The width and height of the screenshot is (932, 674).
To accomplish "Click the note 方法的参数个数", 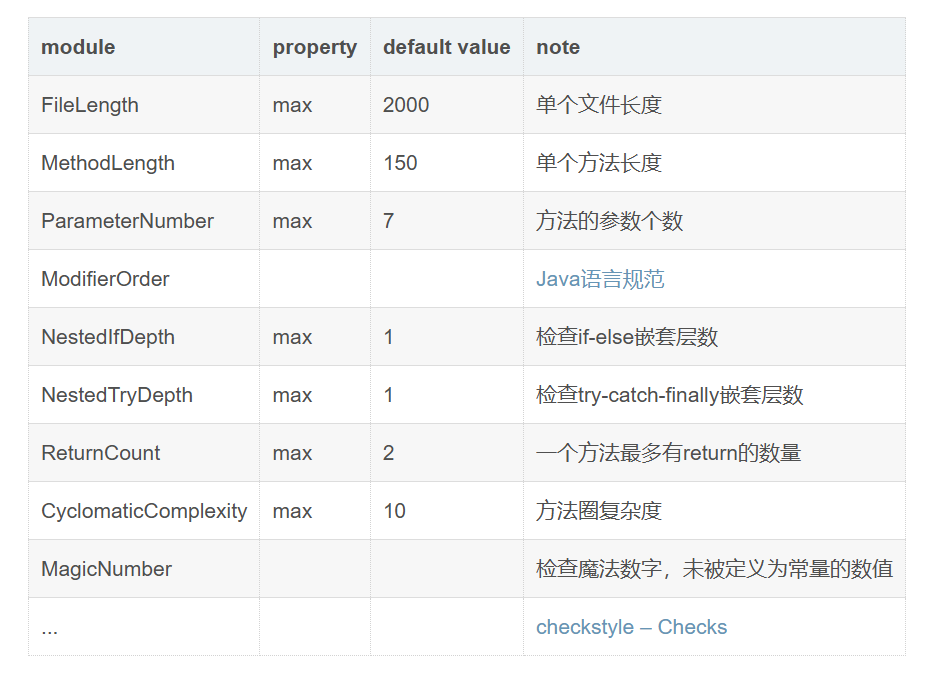I will (609, 221).
